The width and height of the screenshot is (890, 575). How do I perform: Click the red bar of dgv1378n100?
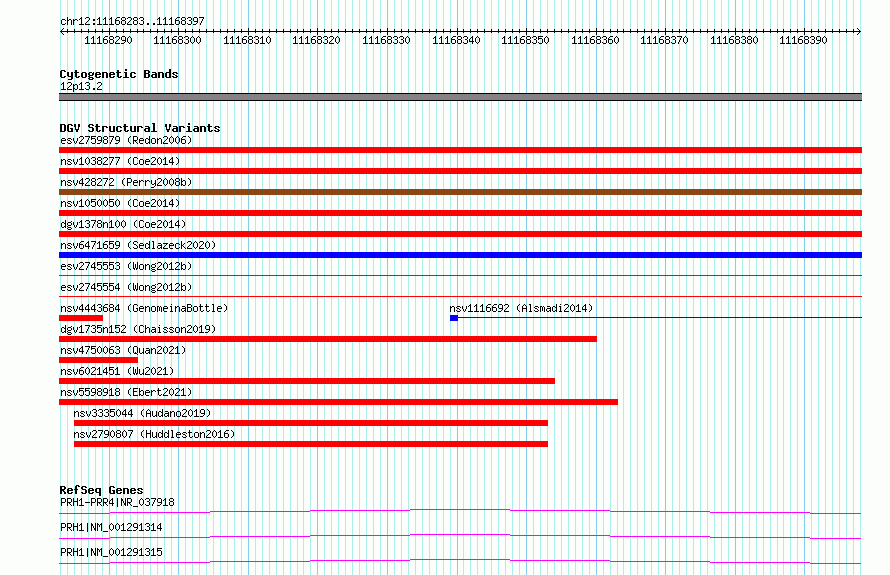(x=460, y=234)
